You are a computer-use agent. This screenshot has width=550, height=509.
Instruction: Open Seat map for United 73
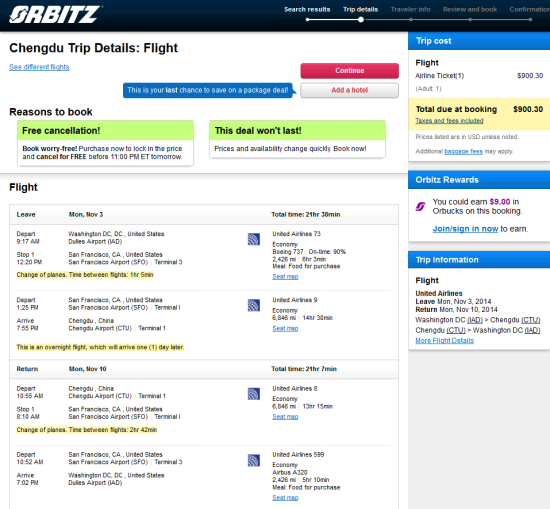click(285, 276)
